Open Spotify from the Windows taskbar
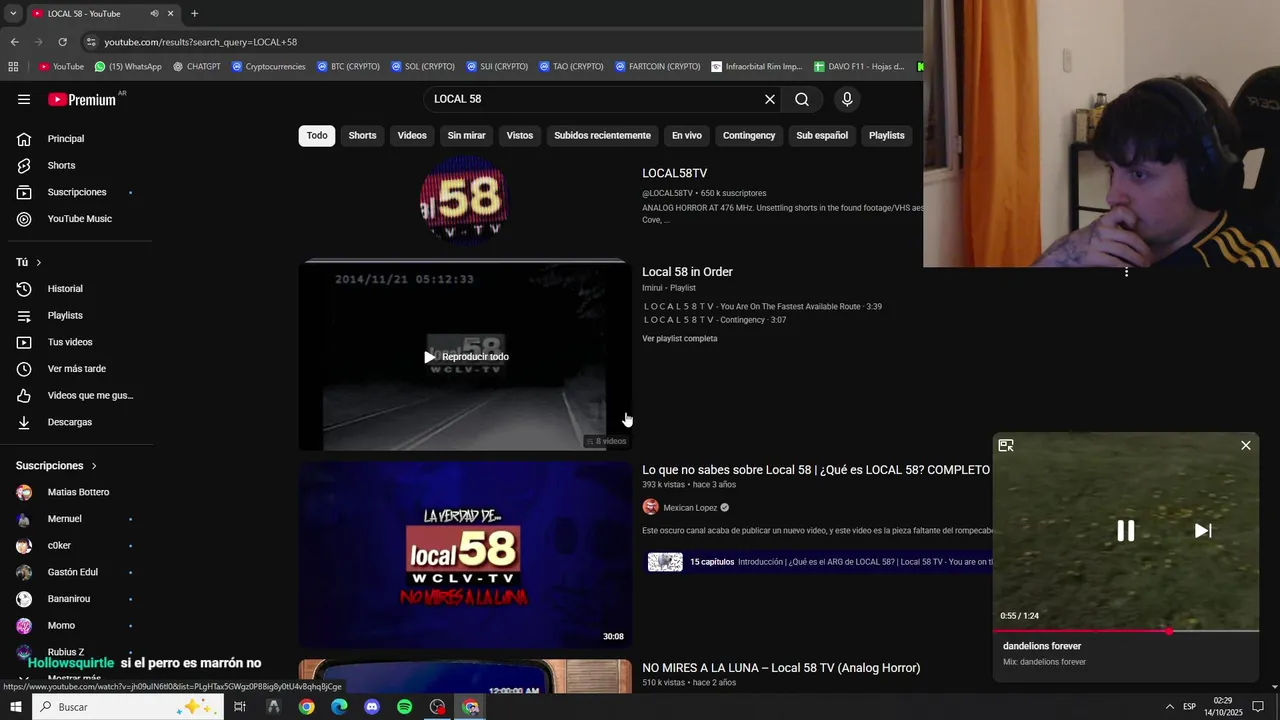The image size is (1280, 720). point(404,707)
